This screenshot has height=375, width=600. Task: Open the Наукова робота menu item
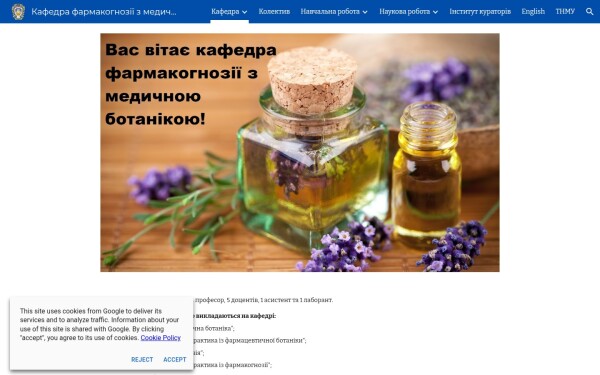404,11
